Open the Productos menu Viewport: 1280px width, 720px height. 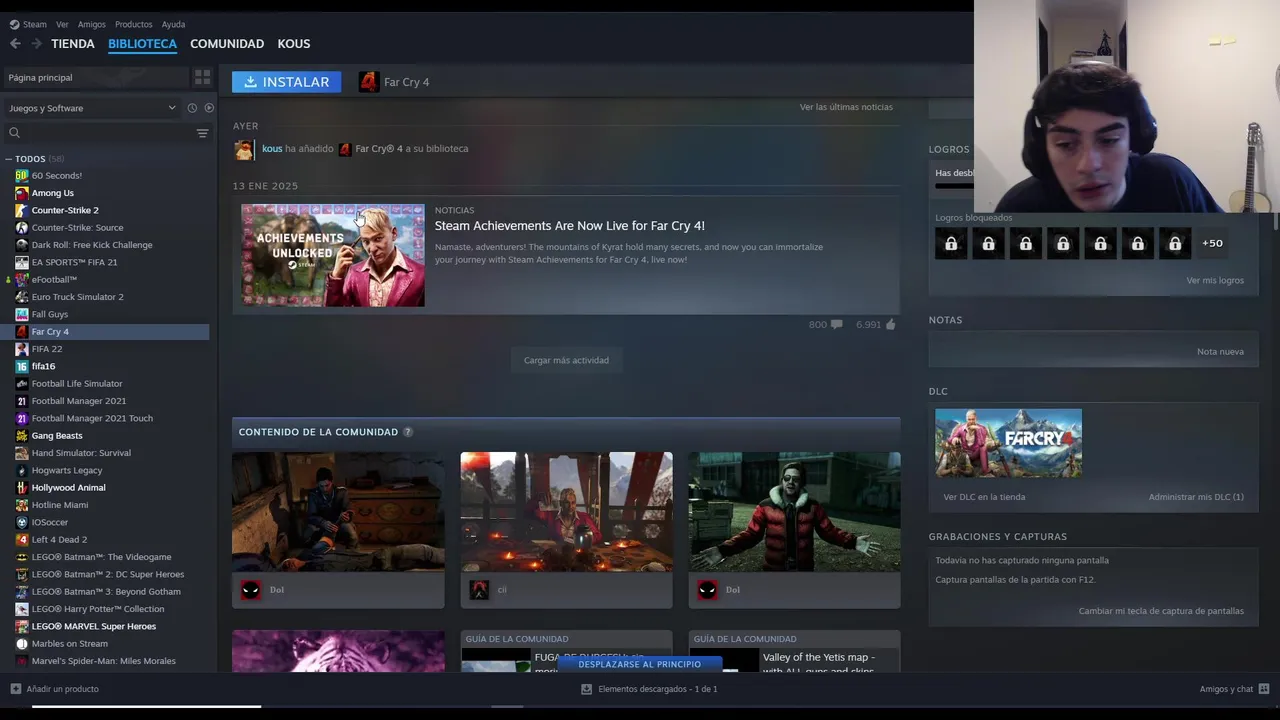click(x=134, y=24)
